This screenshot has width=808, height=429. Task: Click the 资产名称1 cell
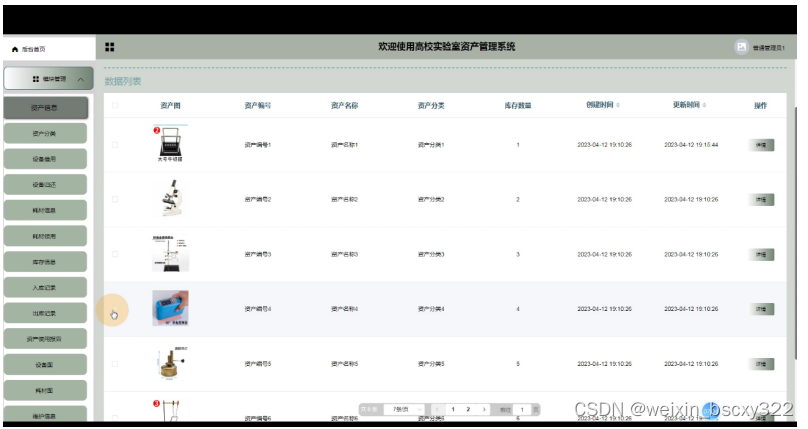344,145
